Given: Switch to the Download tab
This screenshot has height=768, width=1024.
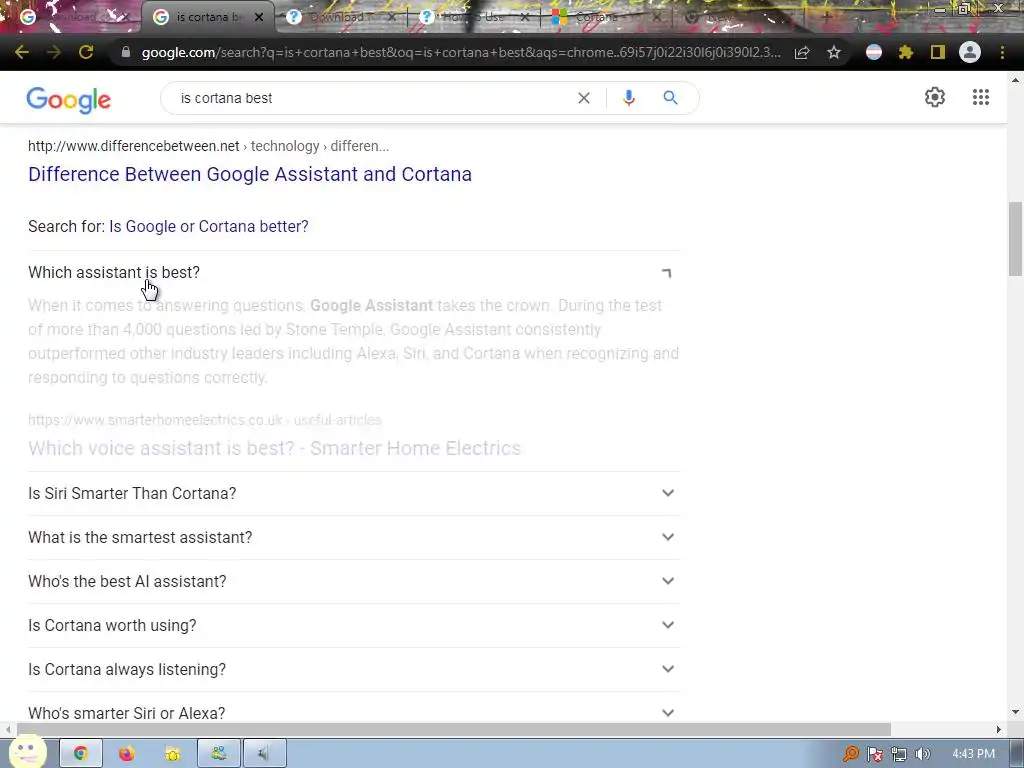Looking at the screenshot, I should click(340, 17).
